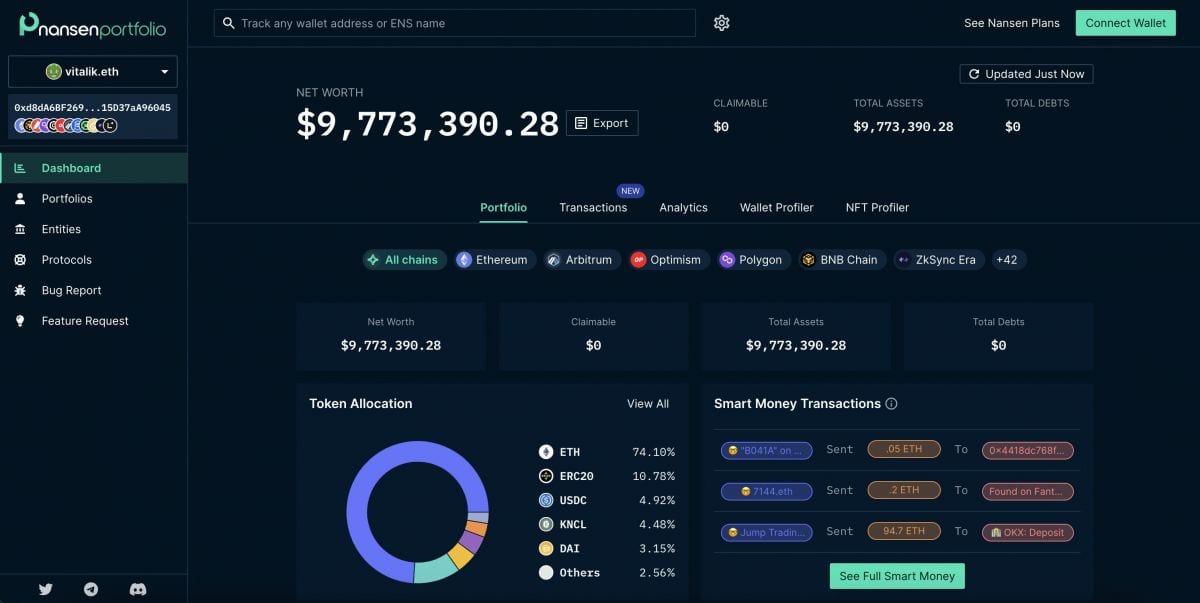Open the settings gear next to search

[721, 22]
